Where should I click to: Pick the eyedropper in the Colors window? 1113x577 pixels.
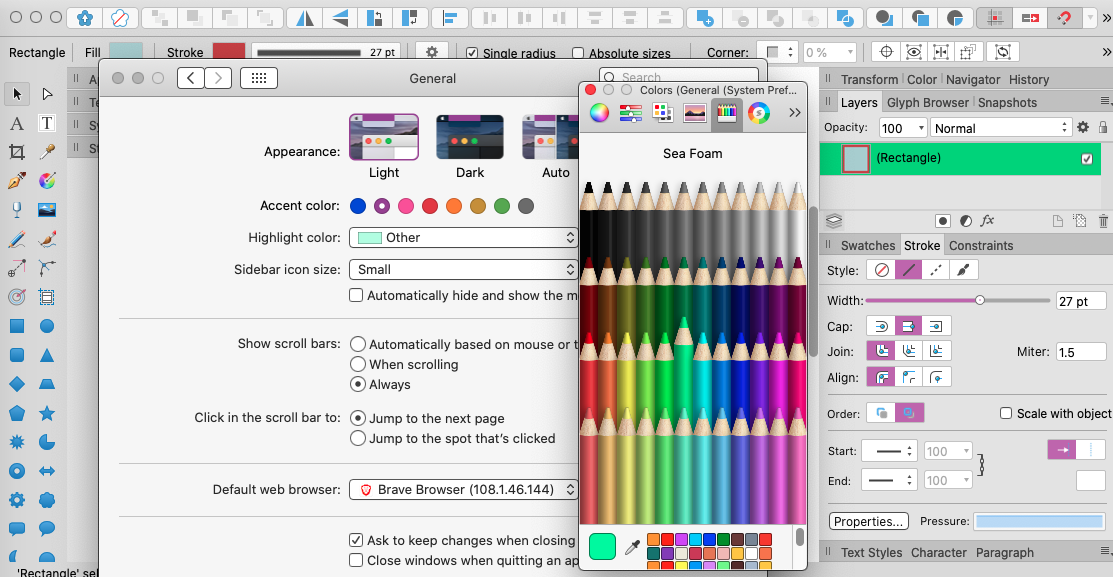632,547
